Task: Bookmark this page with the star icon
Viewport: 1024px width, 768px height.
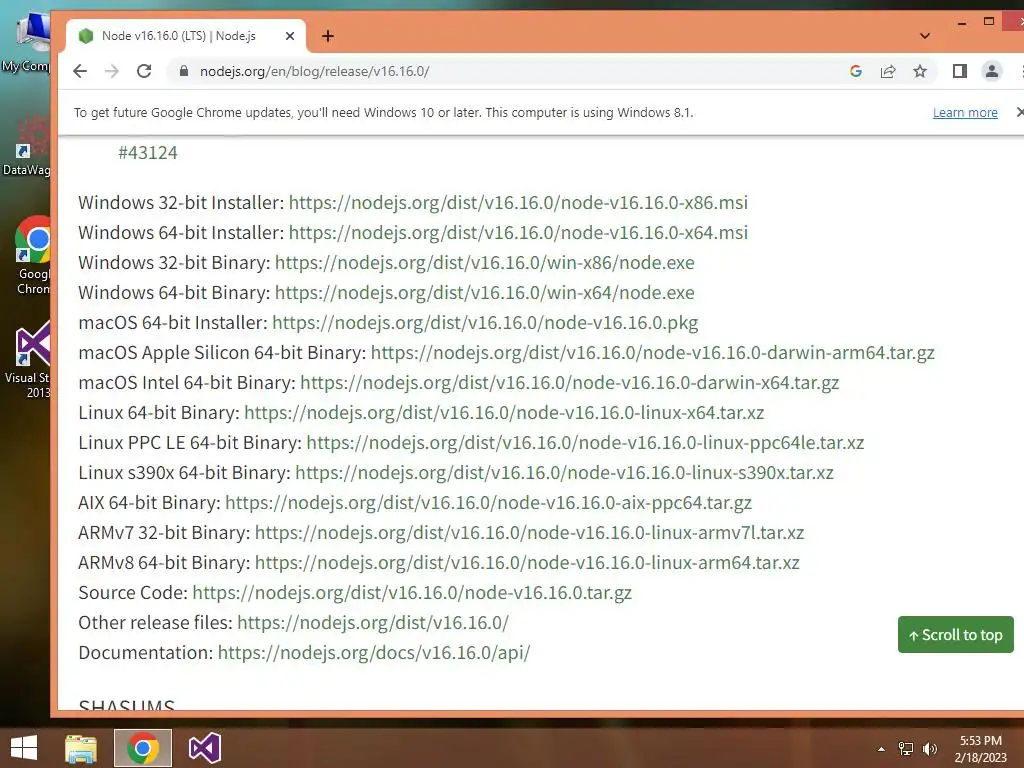Action: [x=920, y=71]
